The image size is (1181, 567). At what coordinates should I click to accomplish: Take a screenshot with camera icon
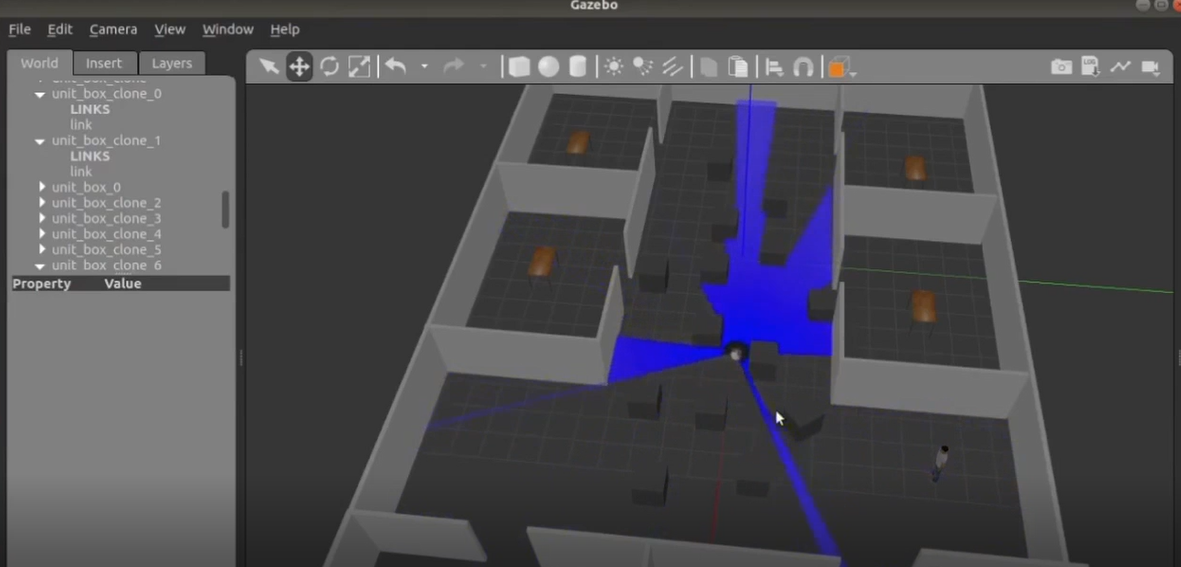pos(1061,67)
